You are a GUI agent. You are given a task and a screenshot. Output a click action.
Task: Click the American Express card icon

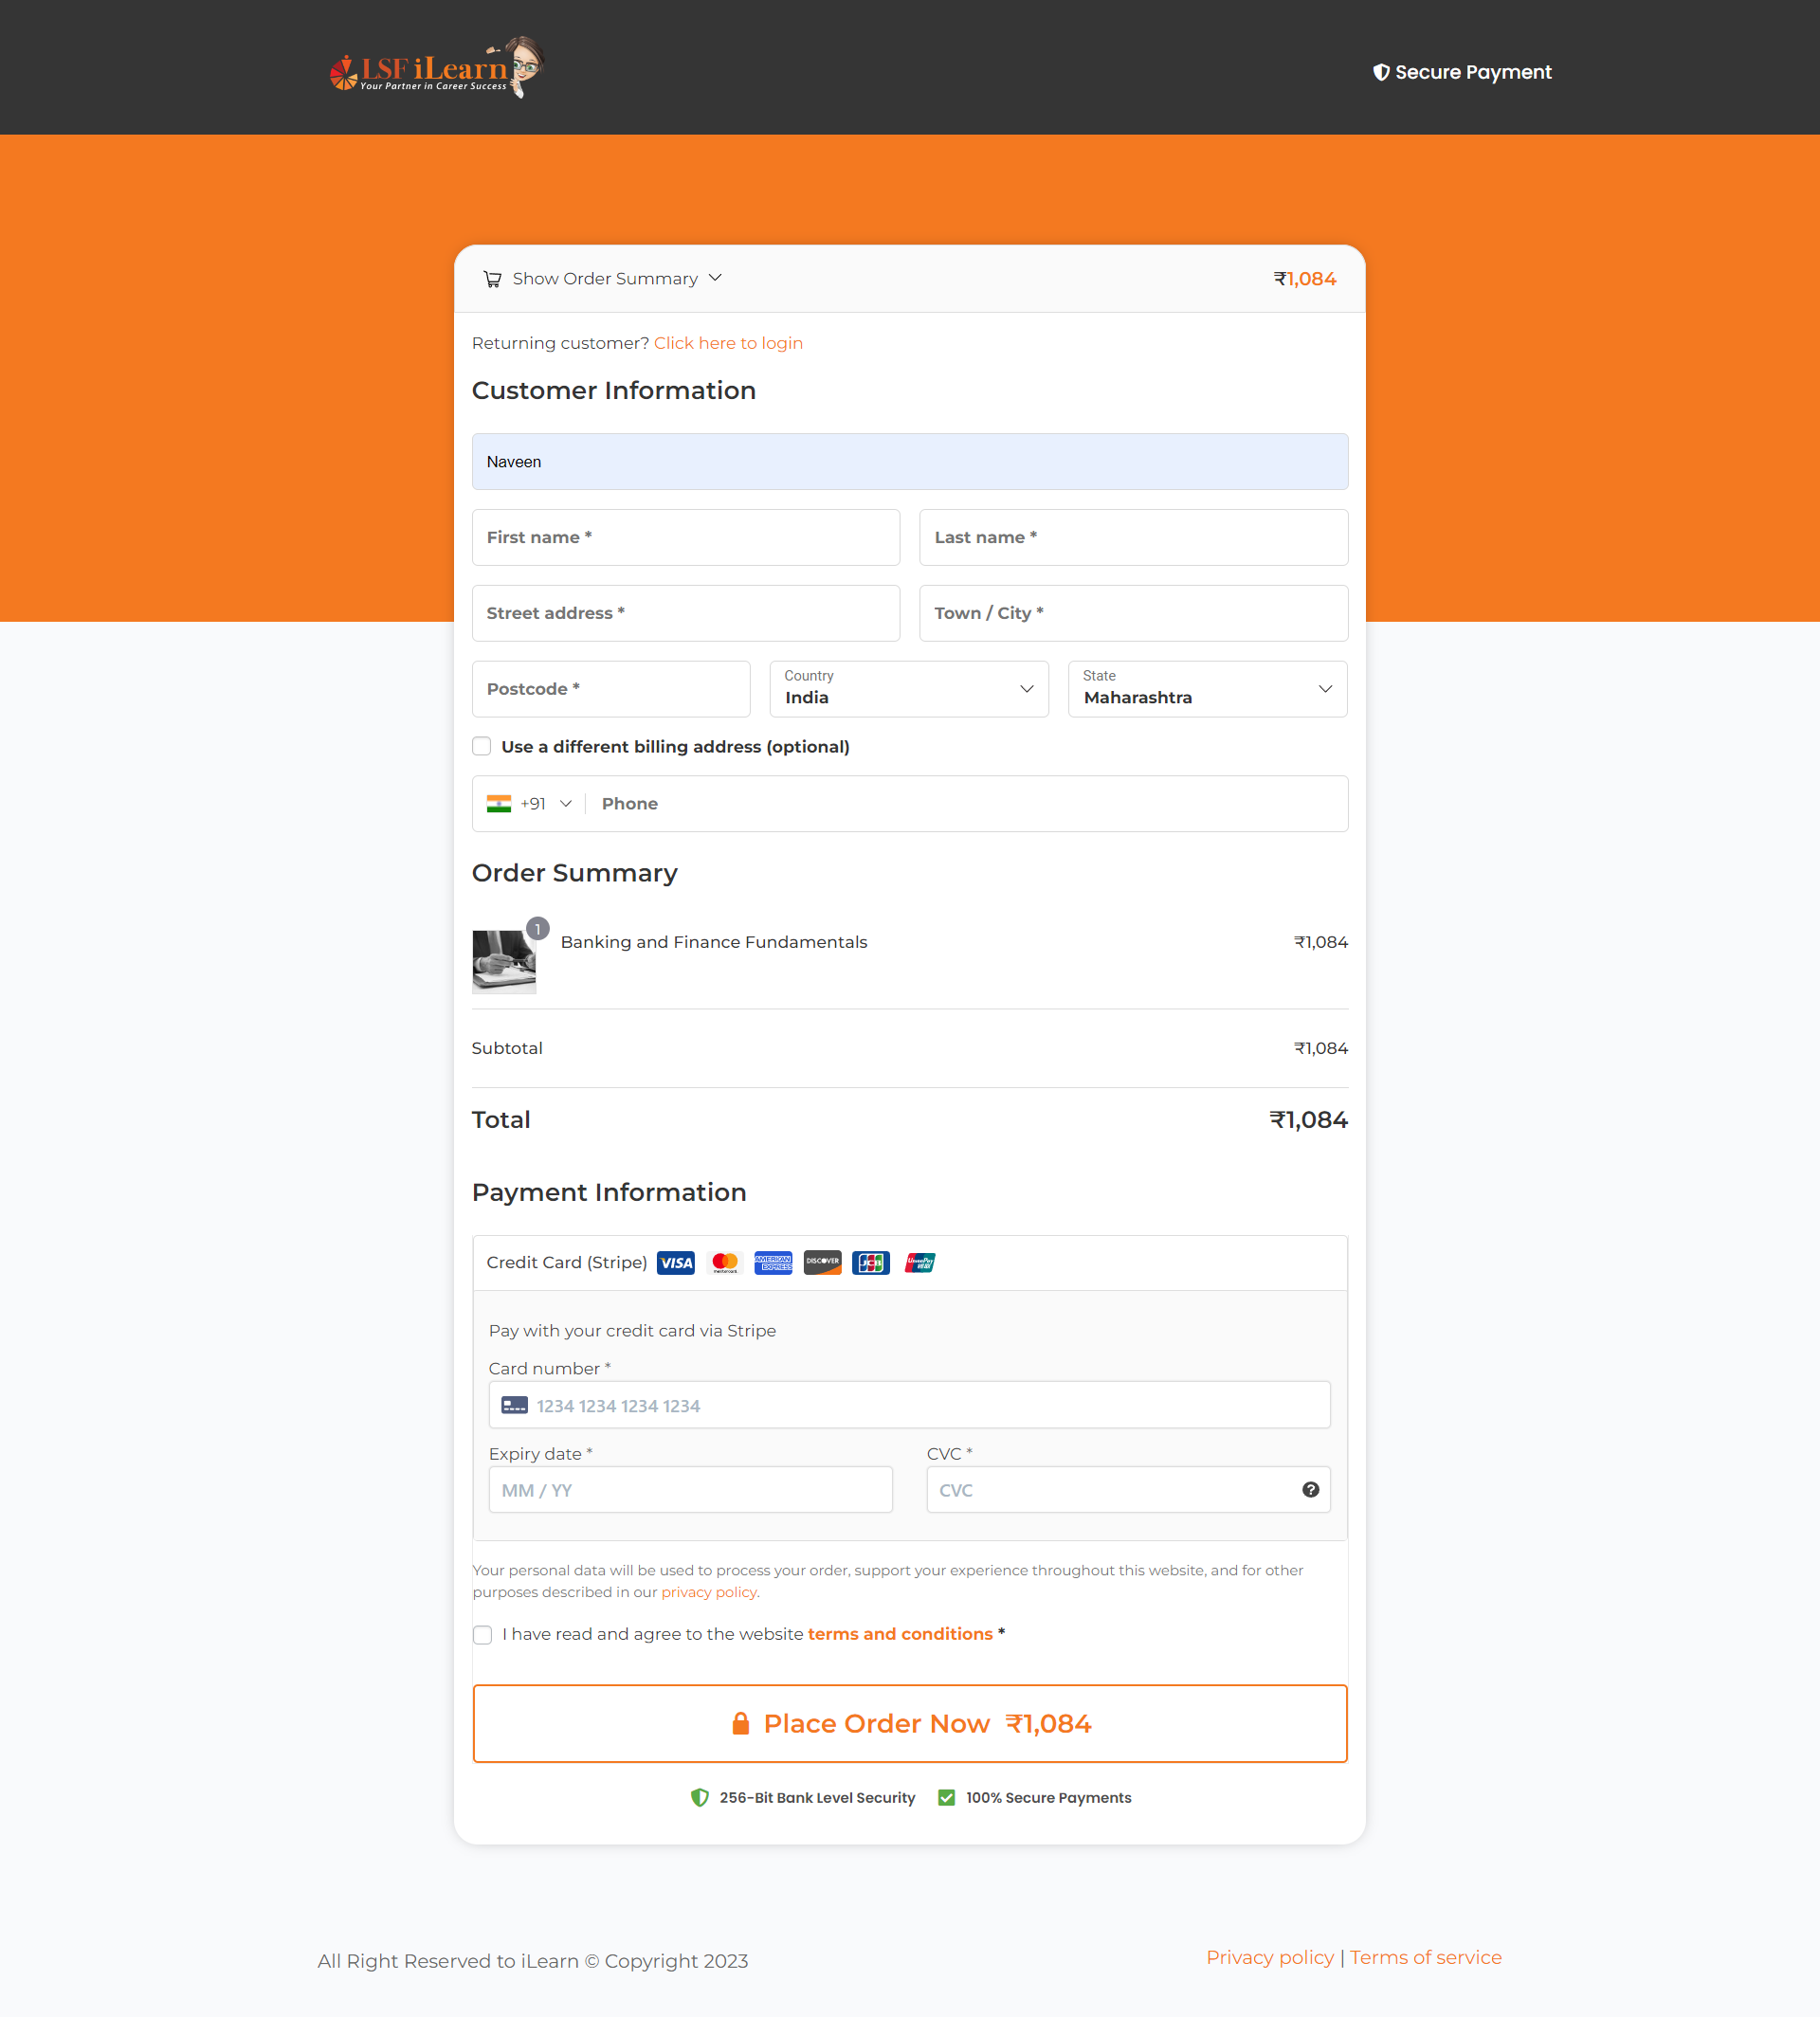coord(773,1262)
